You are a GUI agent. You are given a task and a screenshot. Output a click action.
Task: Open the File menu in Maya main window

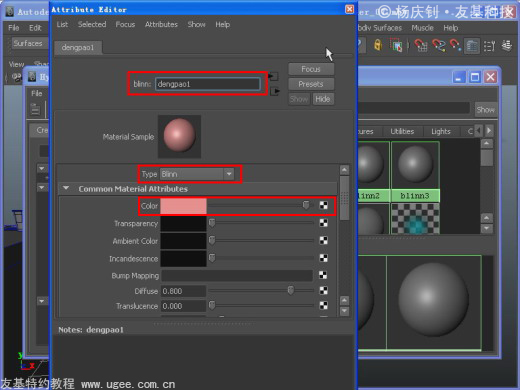[x=13, y=28]
